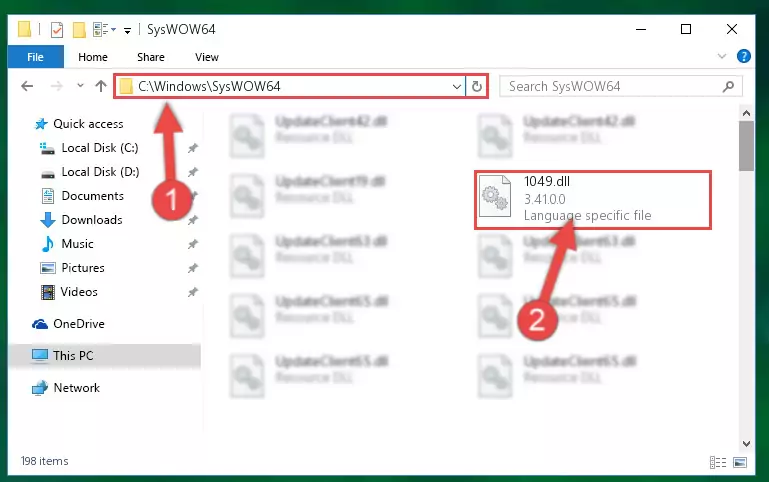
Task: Expand the ribbon with the chevron
Action: point(721,56)
